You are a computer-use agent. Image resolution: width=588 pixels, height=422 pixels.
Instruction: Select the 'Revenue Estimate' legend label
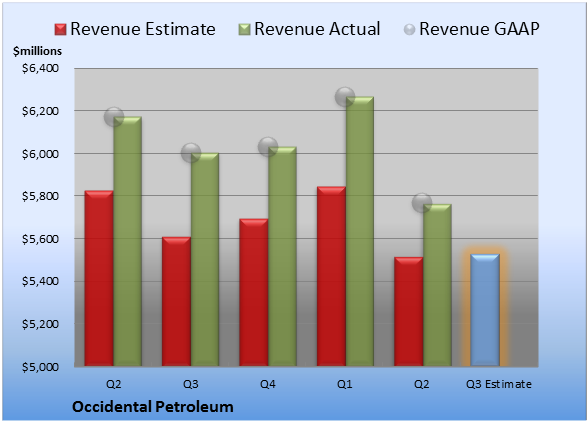[143, 29]
